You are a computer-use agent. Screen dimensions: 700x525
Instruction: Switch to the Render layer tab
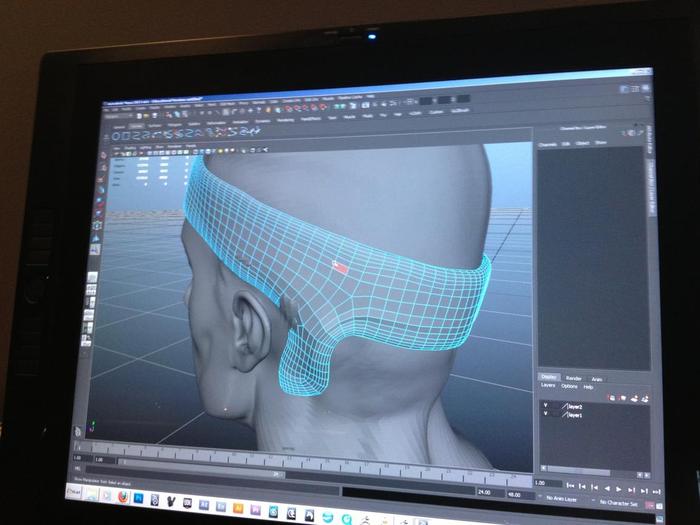(574, 379)
